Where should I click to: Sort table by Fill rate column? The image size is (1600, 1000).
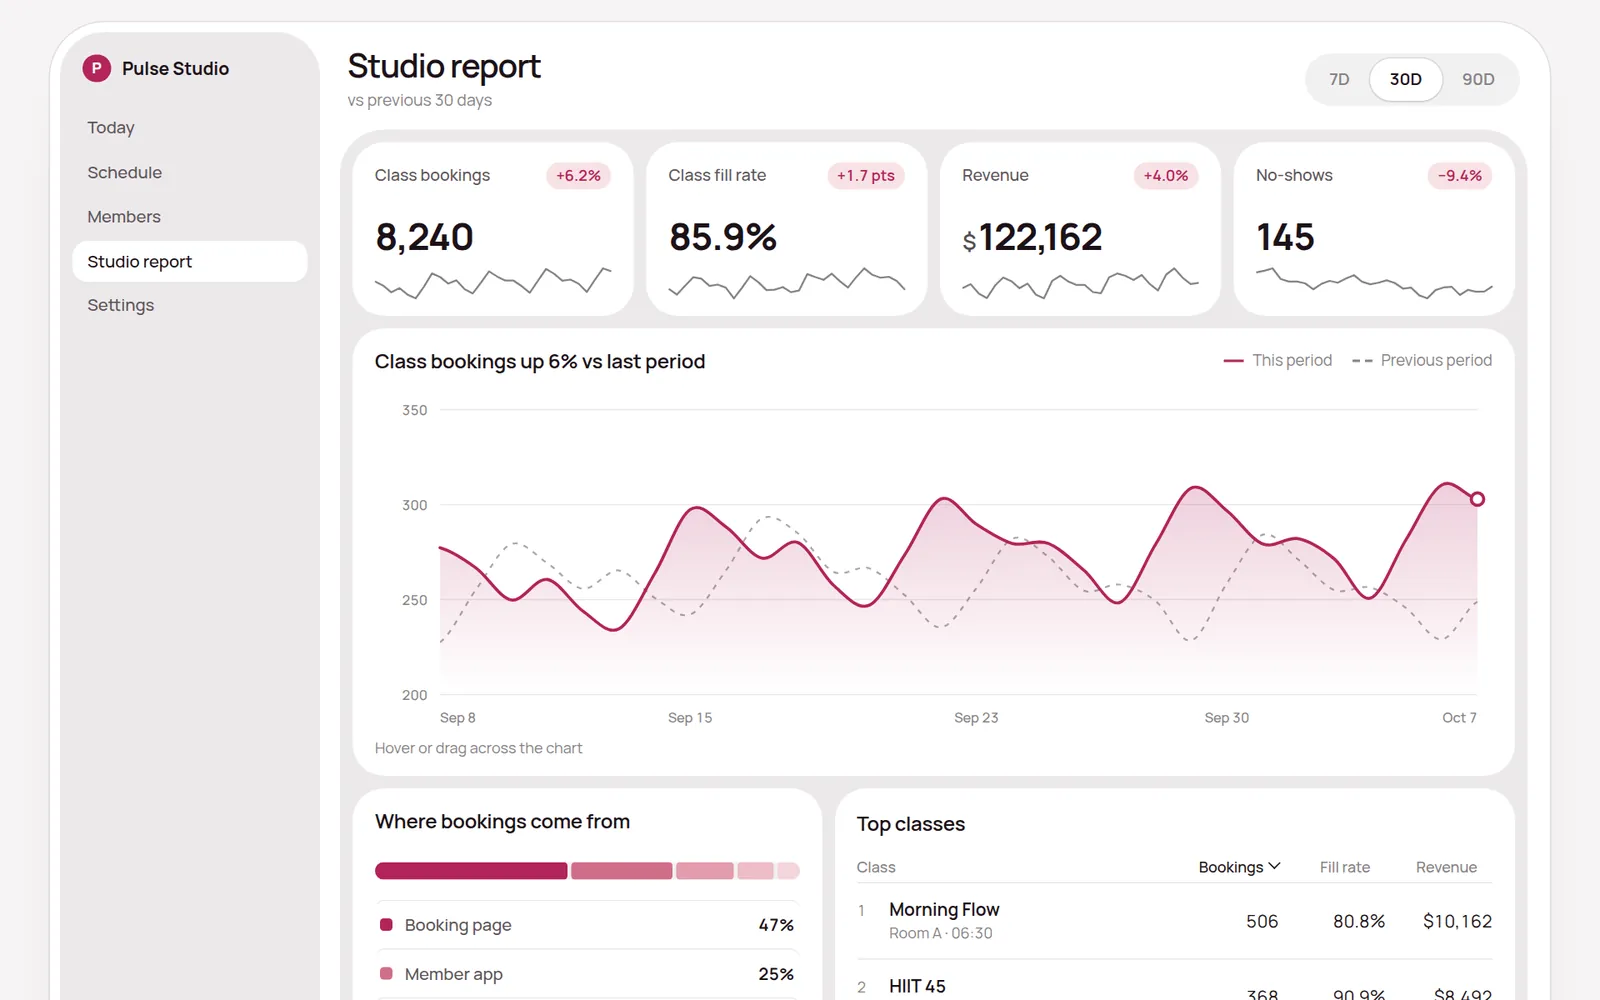[x=1344, y=867]
